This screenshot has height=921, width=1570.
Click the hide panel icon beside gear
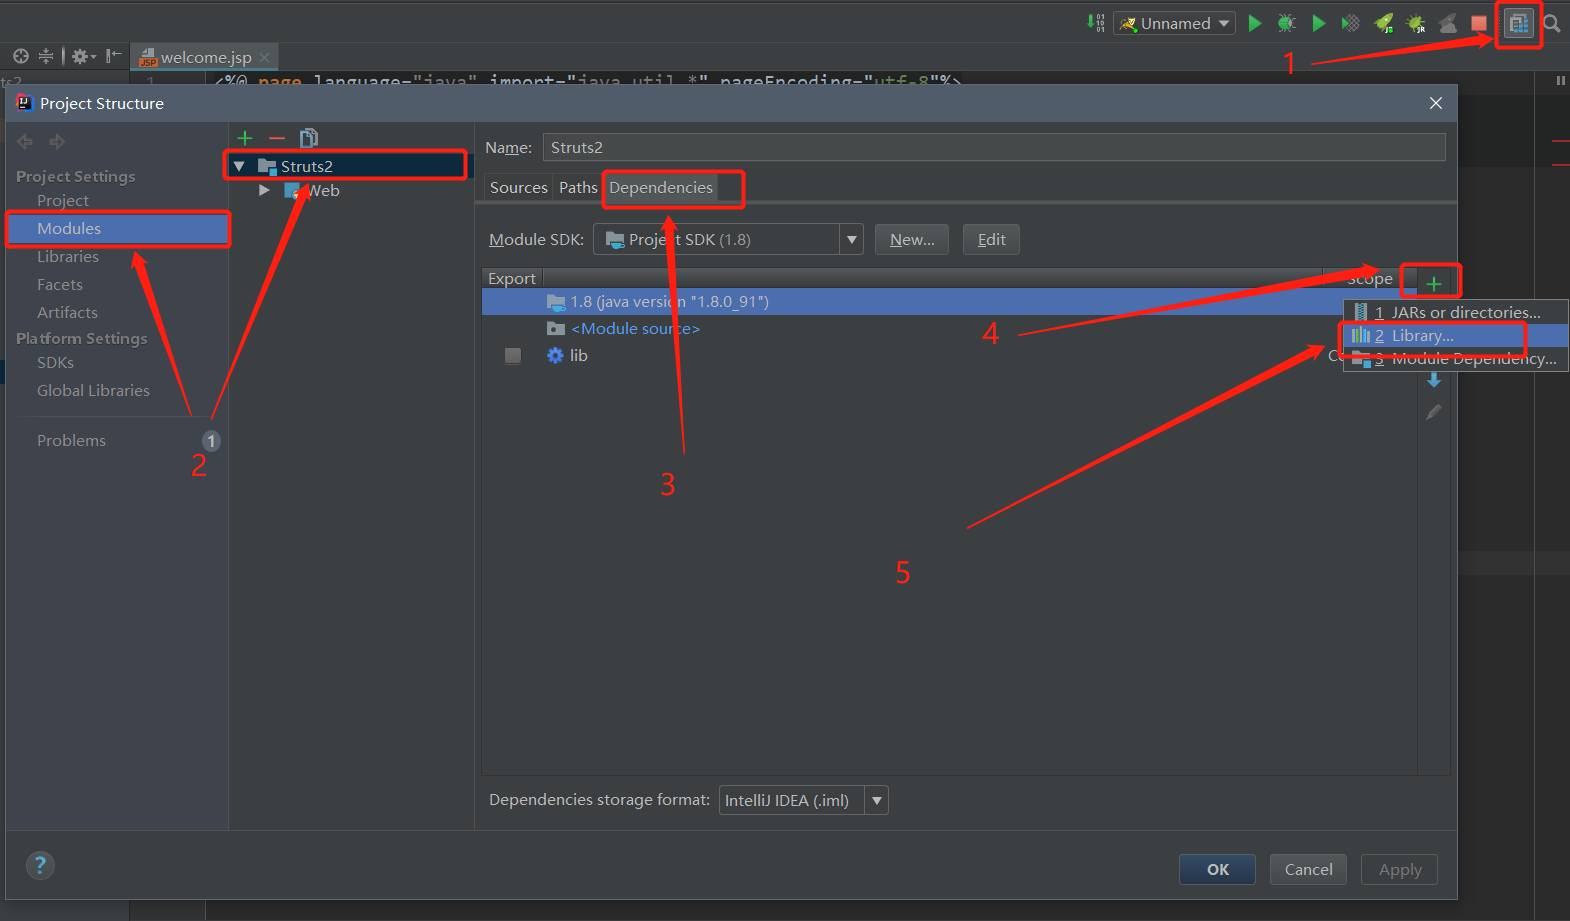click(114, 56)
